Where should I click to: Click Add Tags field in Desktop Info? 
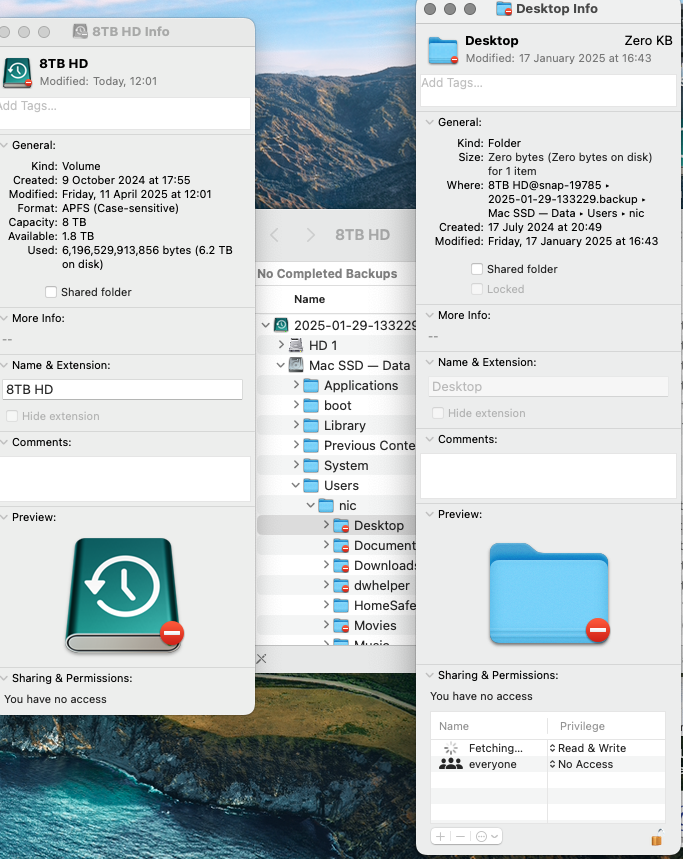coord(548,90)
